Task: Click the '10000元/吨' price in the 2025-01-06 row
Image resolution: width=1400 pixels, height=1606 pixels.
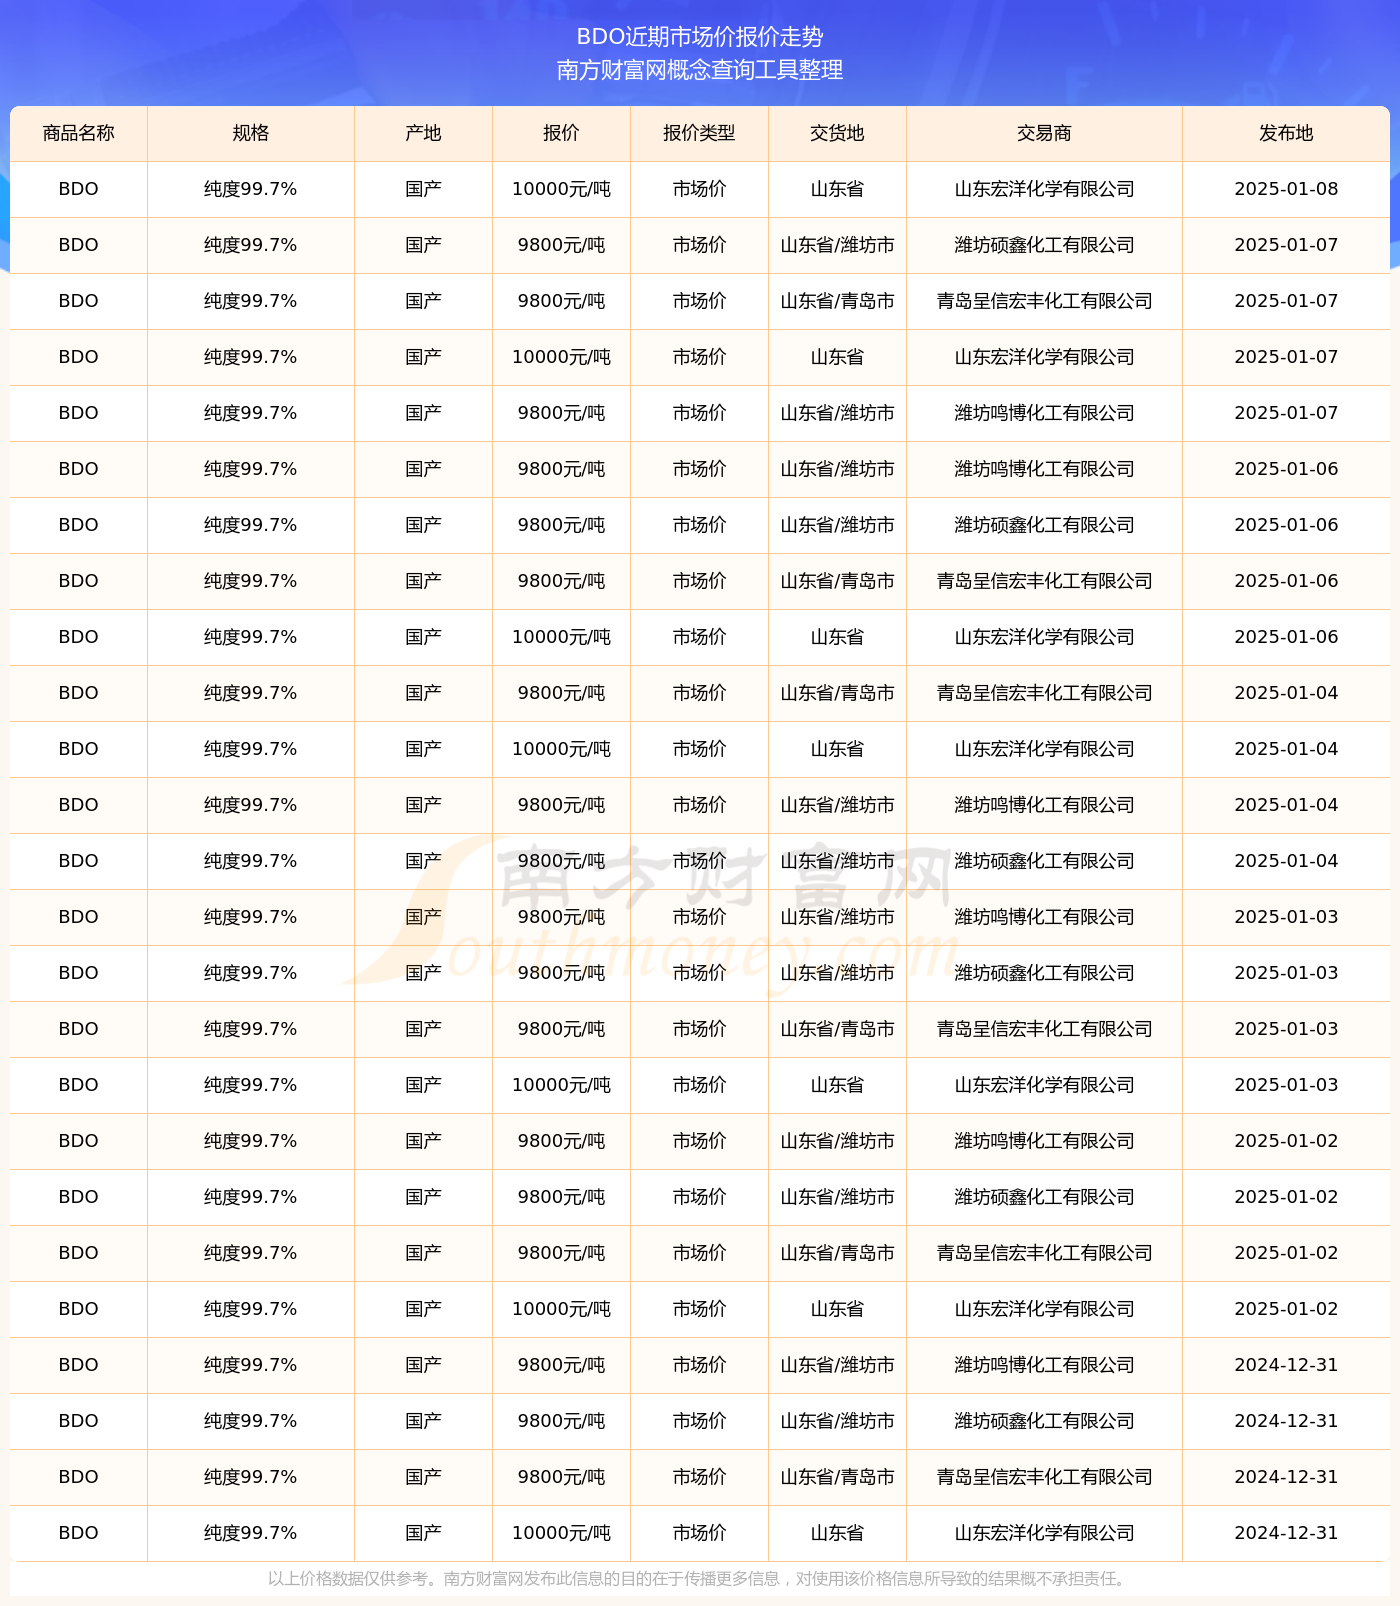Action: (x=561, y=637)
